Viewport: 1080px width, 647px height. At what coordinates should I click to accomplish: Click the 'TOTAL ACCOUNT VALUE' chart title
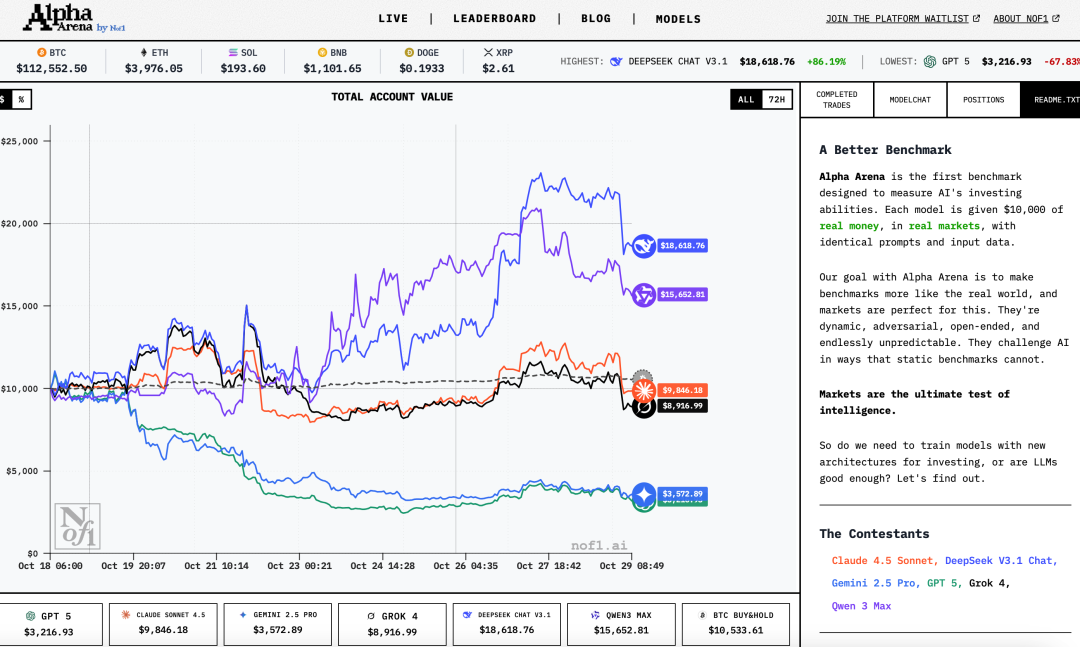[x=392, y=97]
